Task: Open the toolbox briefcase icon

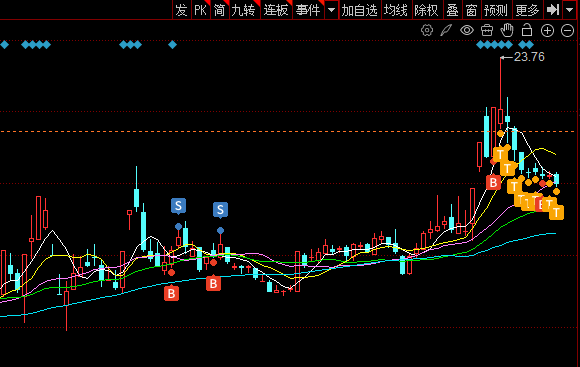Action: (487, 30)
